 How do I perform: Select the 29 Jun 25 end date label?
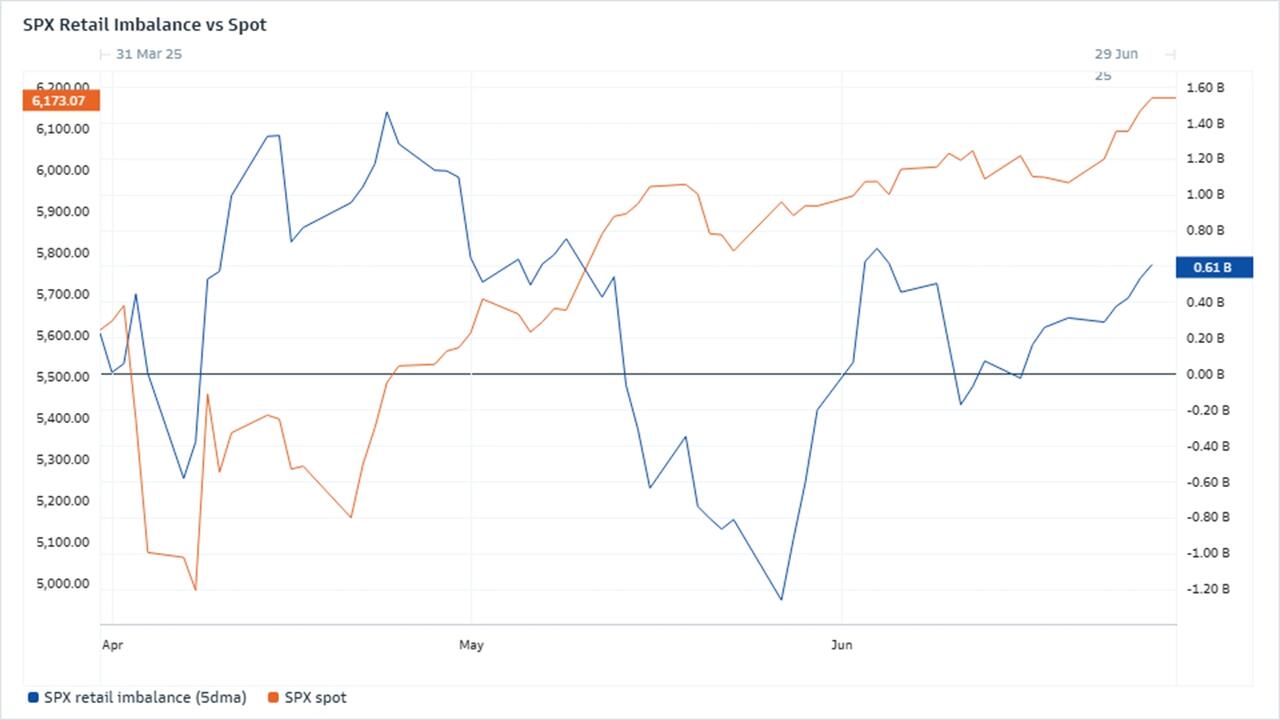[x=1116, y=56]
